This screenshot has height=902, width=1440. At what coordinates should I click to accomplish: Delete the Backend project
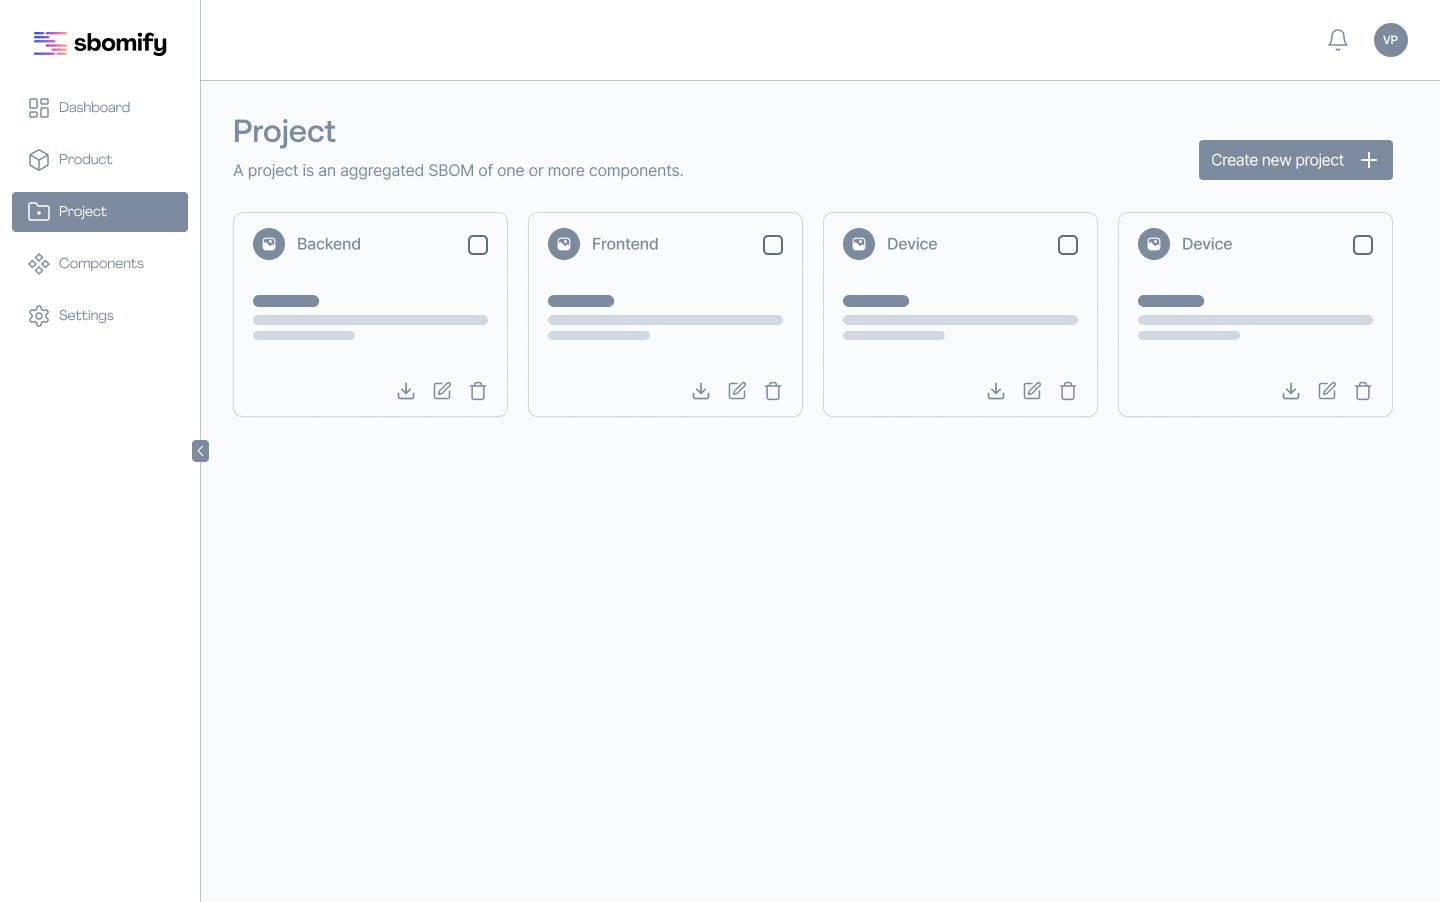click(x=478, y=391)
